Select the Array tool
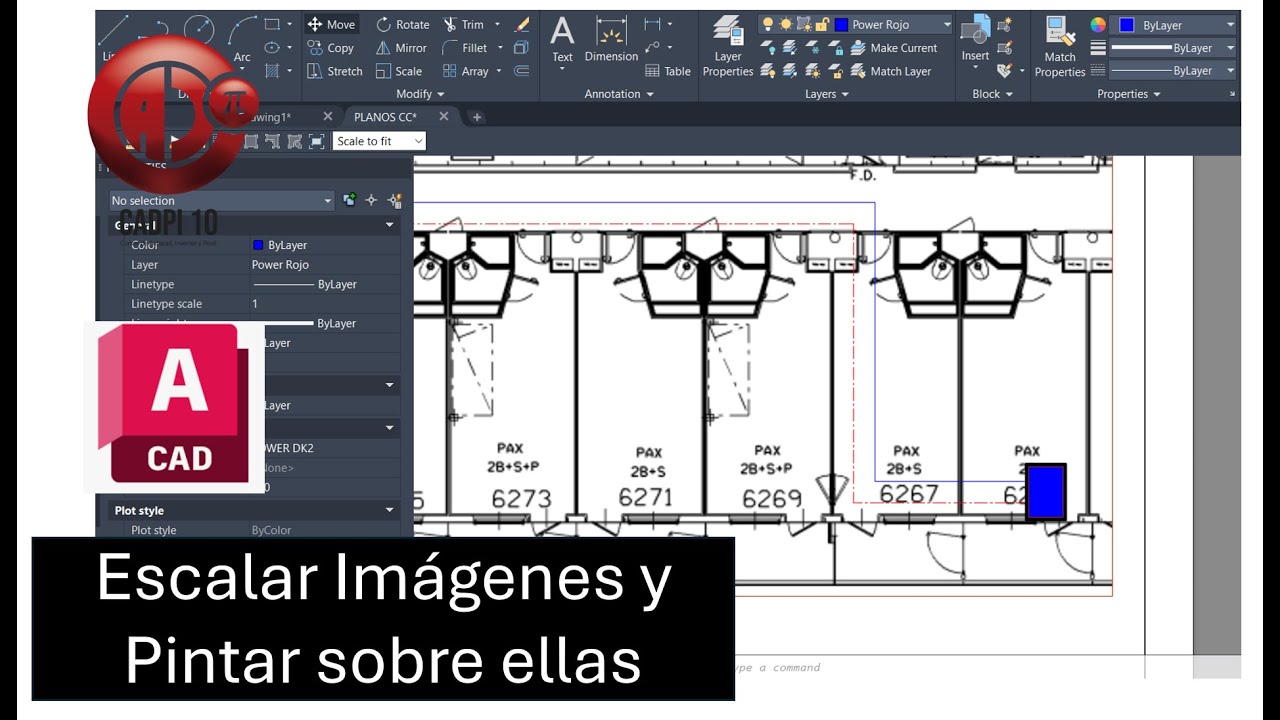 (x=465, y=71)
